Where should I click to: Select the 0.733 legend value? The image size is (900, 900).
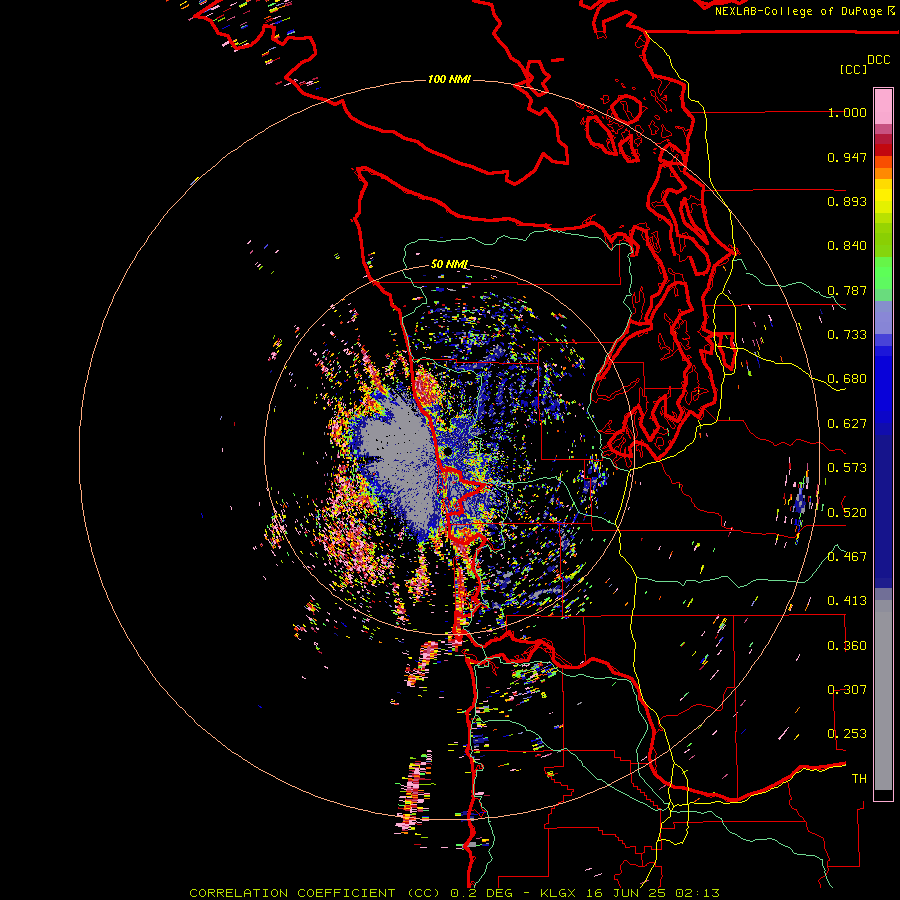point(847,335)
